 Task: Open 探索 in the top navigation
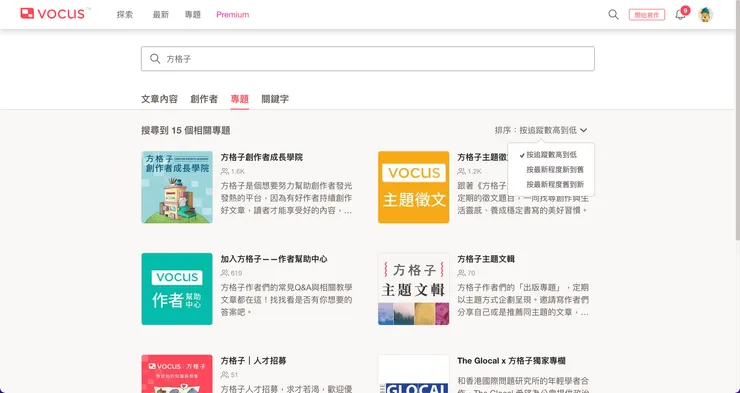click(125, 15)
